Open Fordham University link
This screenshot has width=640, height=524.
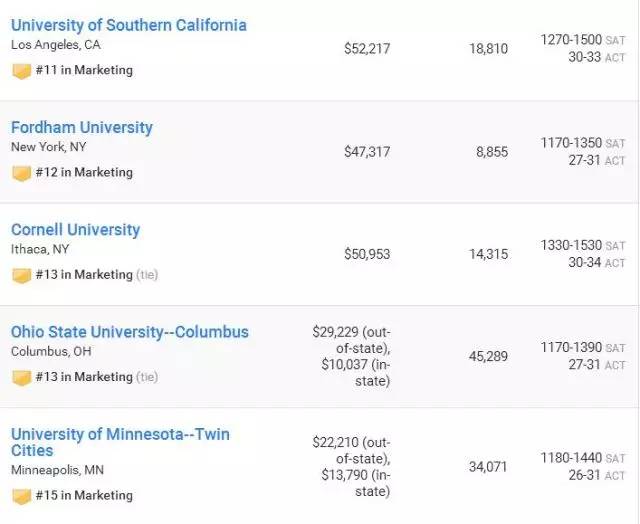[82, 127]
